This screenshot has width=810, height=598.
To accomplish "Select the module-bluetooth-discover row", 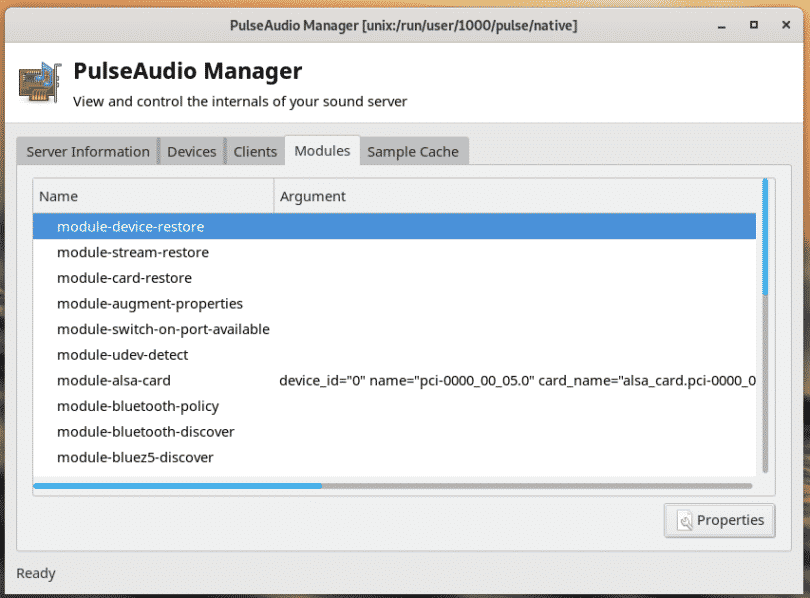I will pyautogui.click(x=394, y=432).
